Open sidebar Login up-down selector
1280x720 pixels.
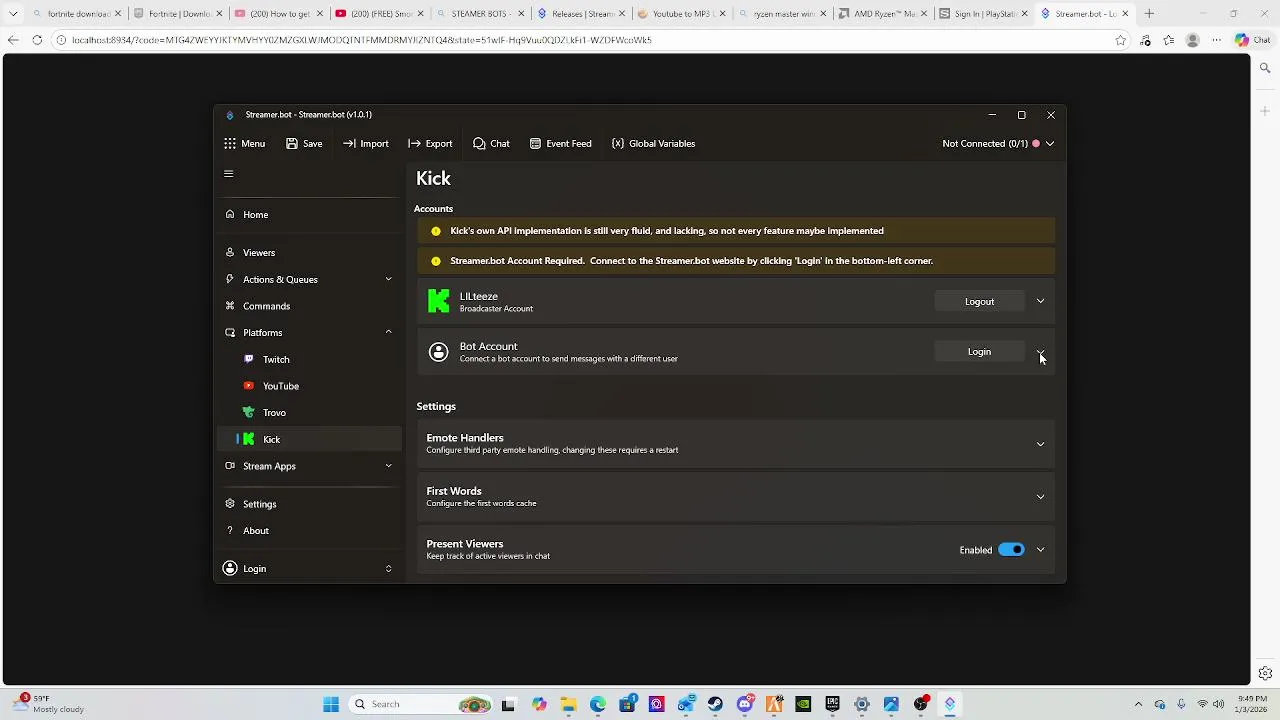click(x=388, y=569)
